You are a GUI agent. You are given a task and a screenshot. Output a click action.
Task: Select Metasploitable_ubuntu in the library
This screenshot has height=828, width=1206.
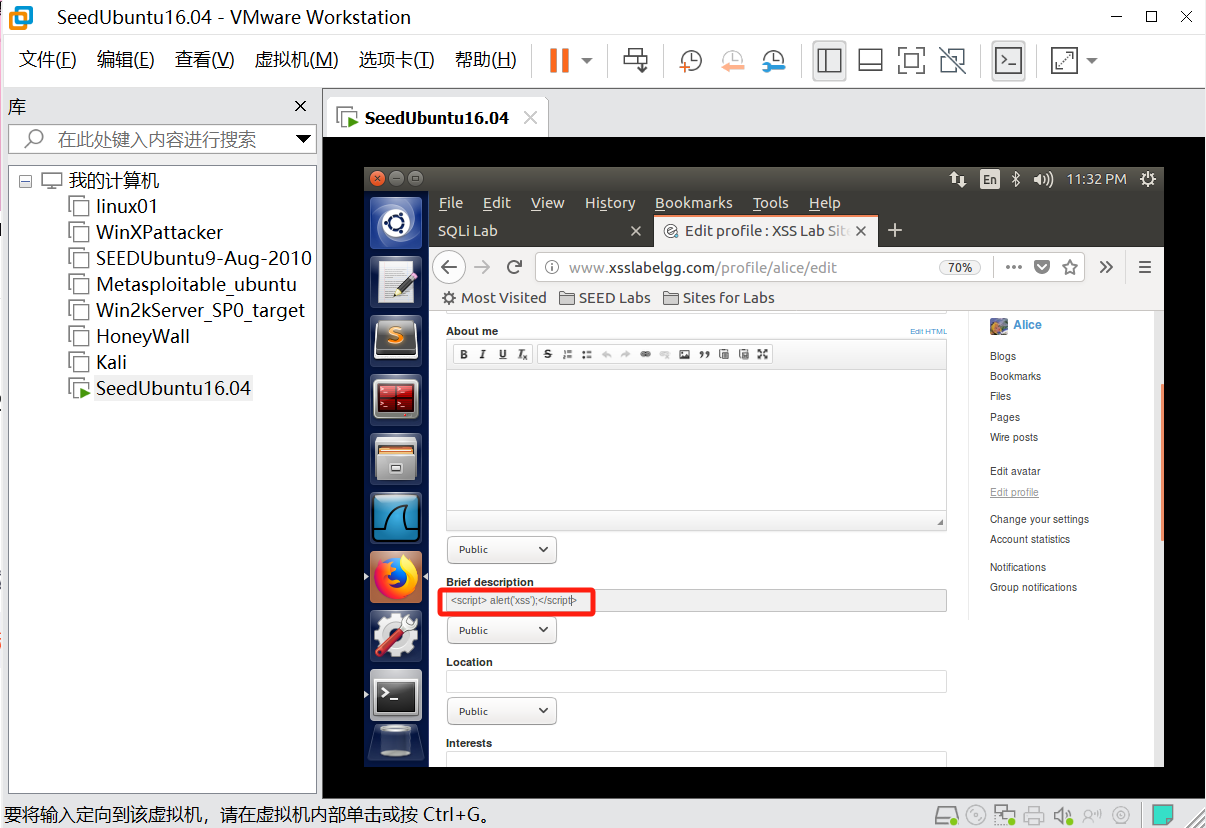196,284
